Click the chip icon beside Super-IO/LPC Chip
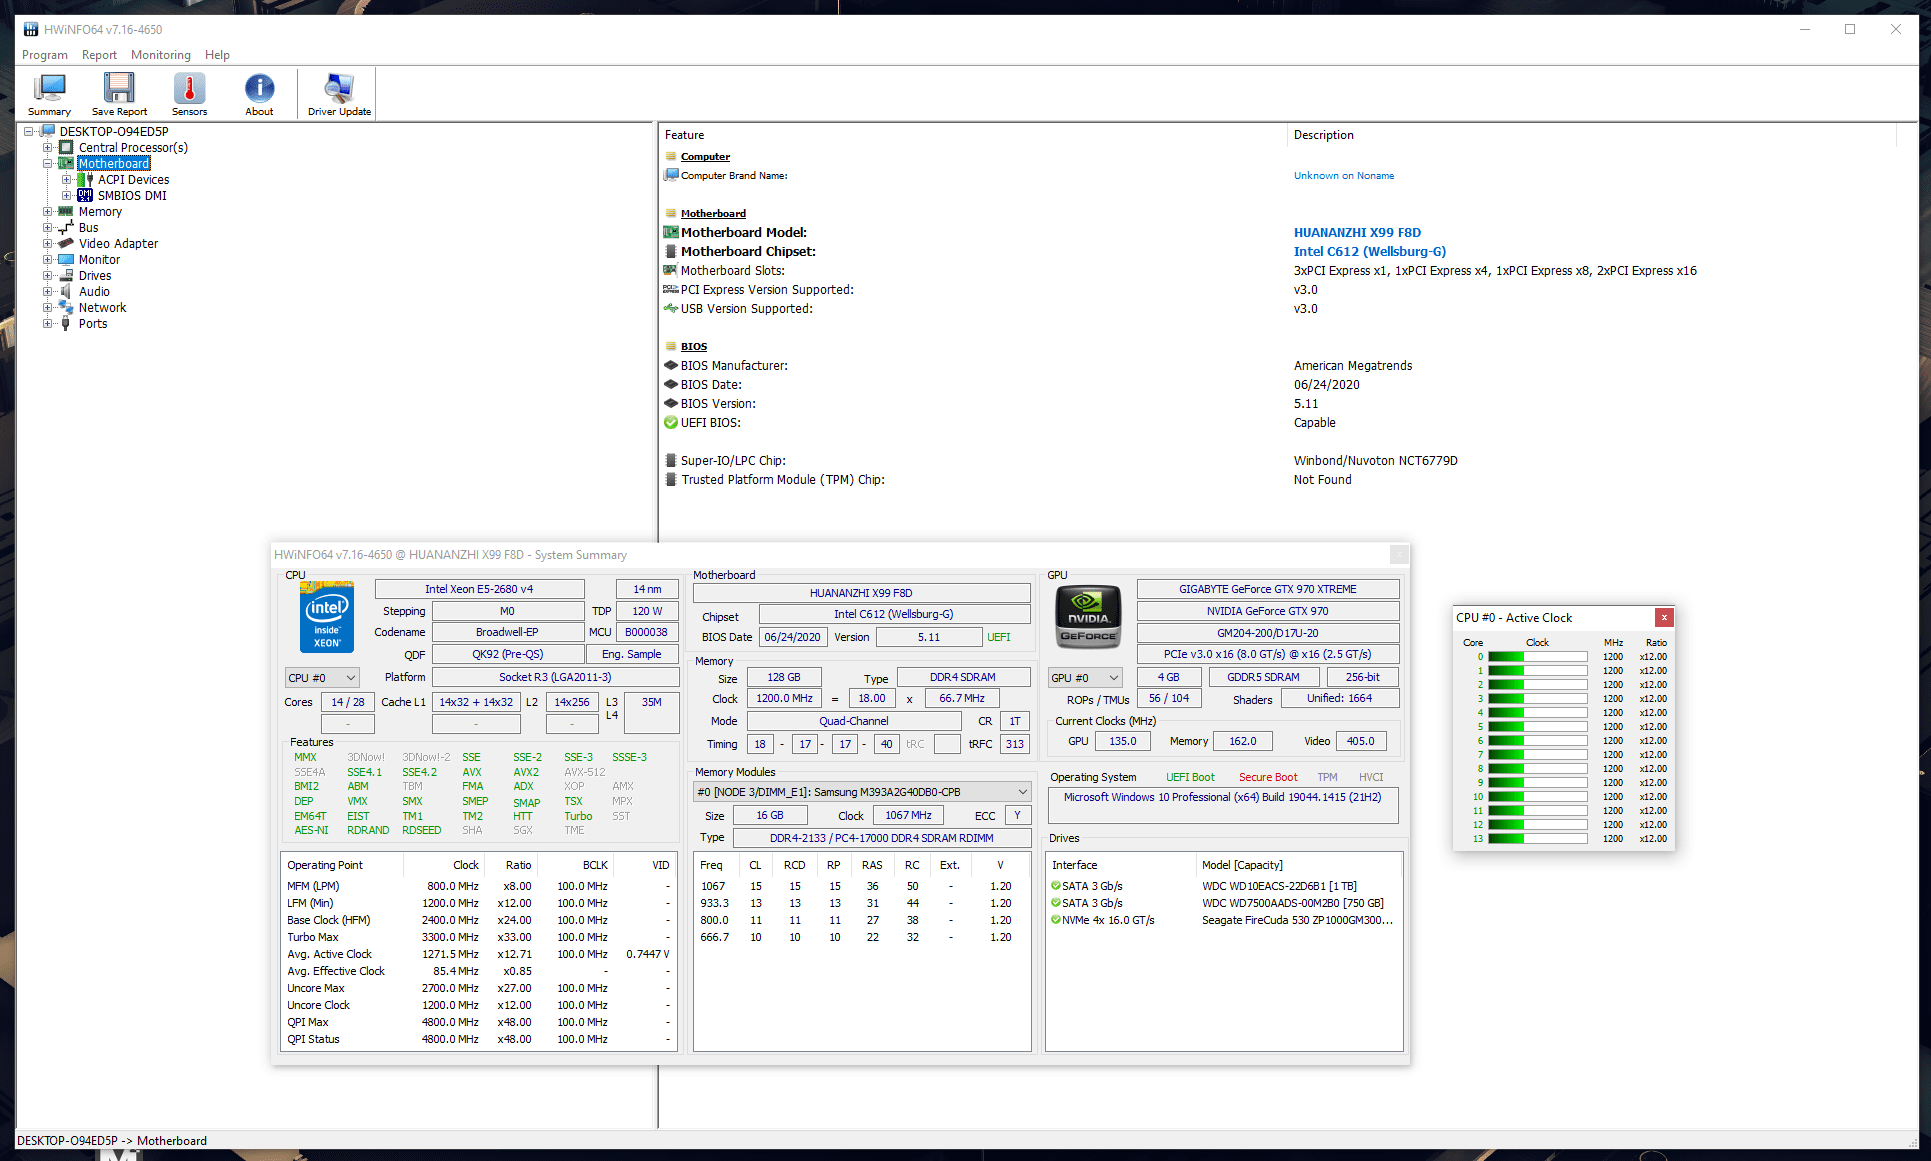 pyautogui.click(x=671, y=460)
